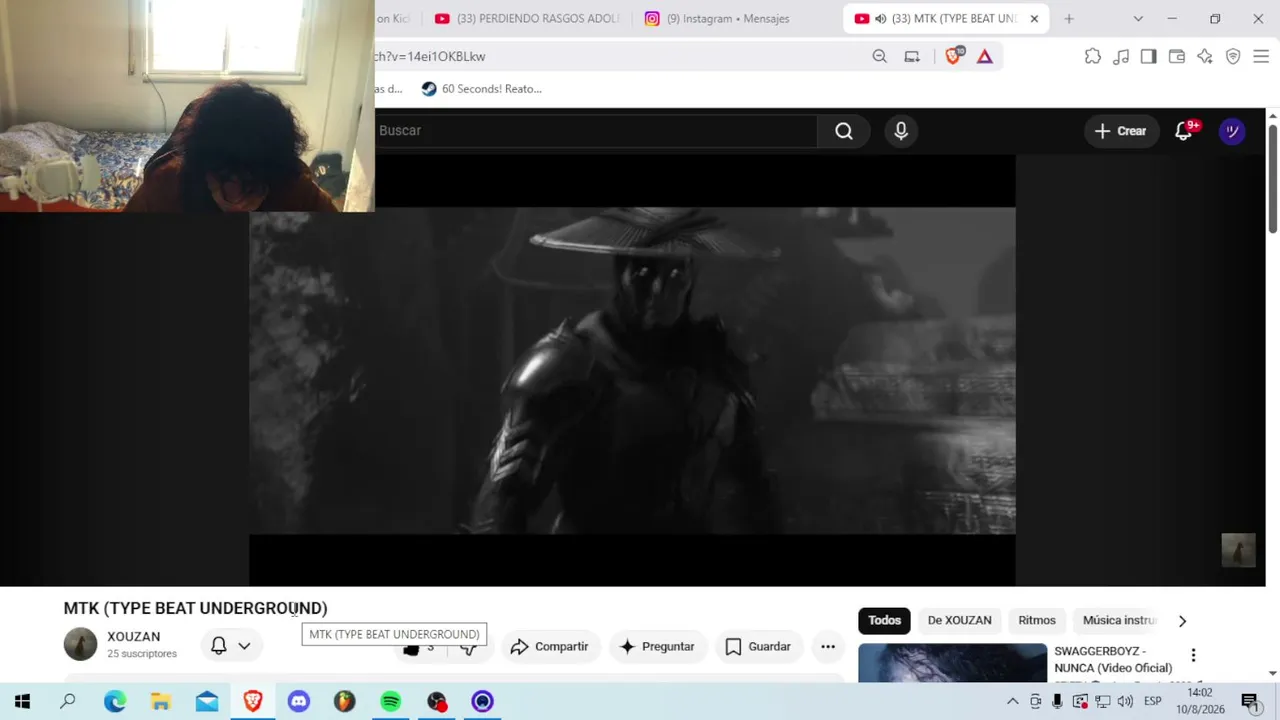The height and width of the screenshot is (720, 1280).
Task: Open volume control in system tray
Action: point(1125,702)
